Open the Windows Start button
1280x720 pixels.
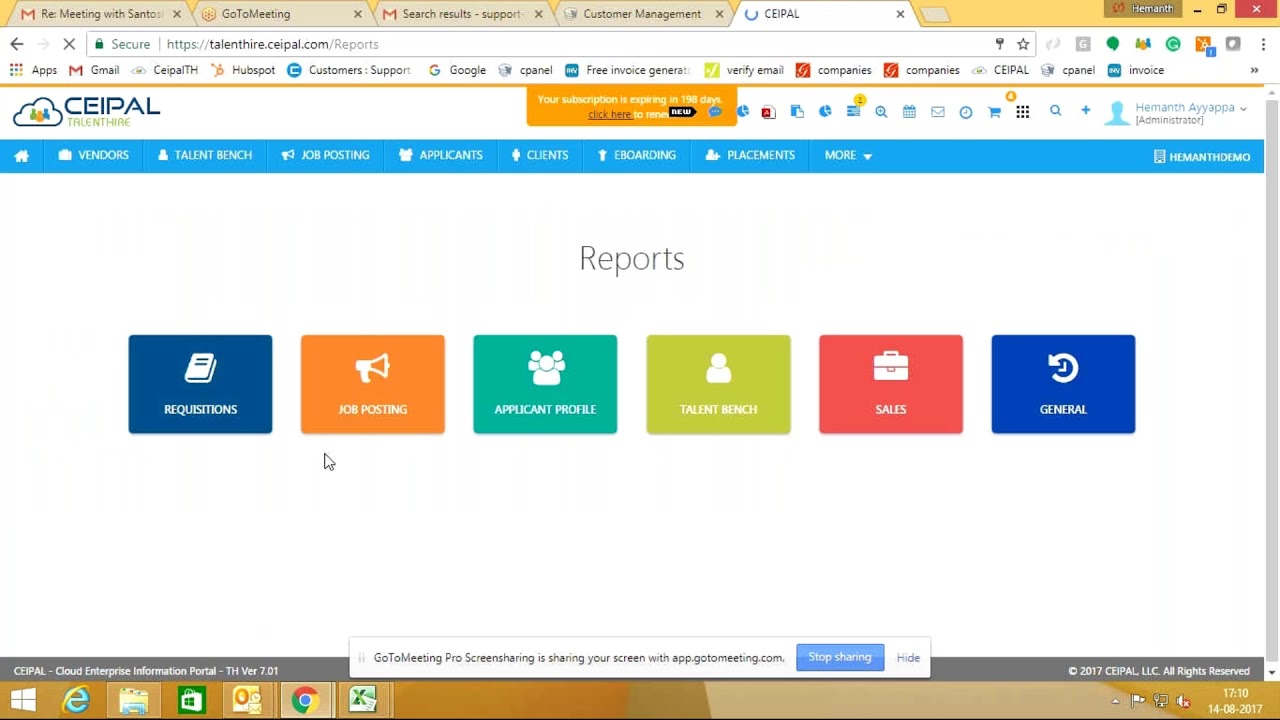pyautogui.click(x=22, y=701)
